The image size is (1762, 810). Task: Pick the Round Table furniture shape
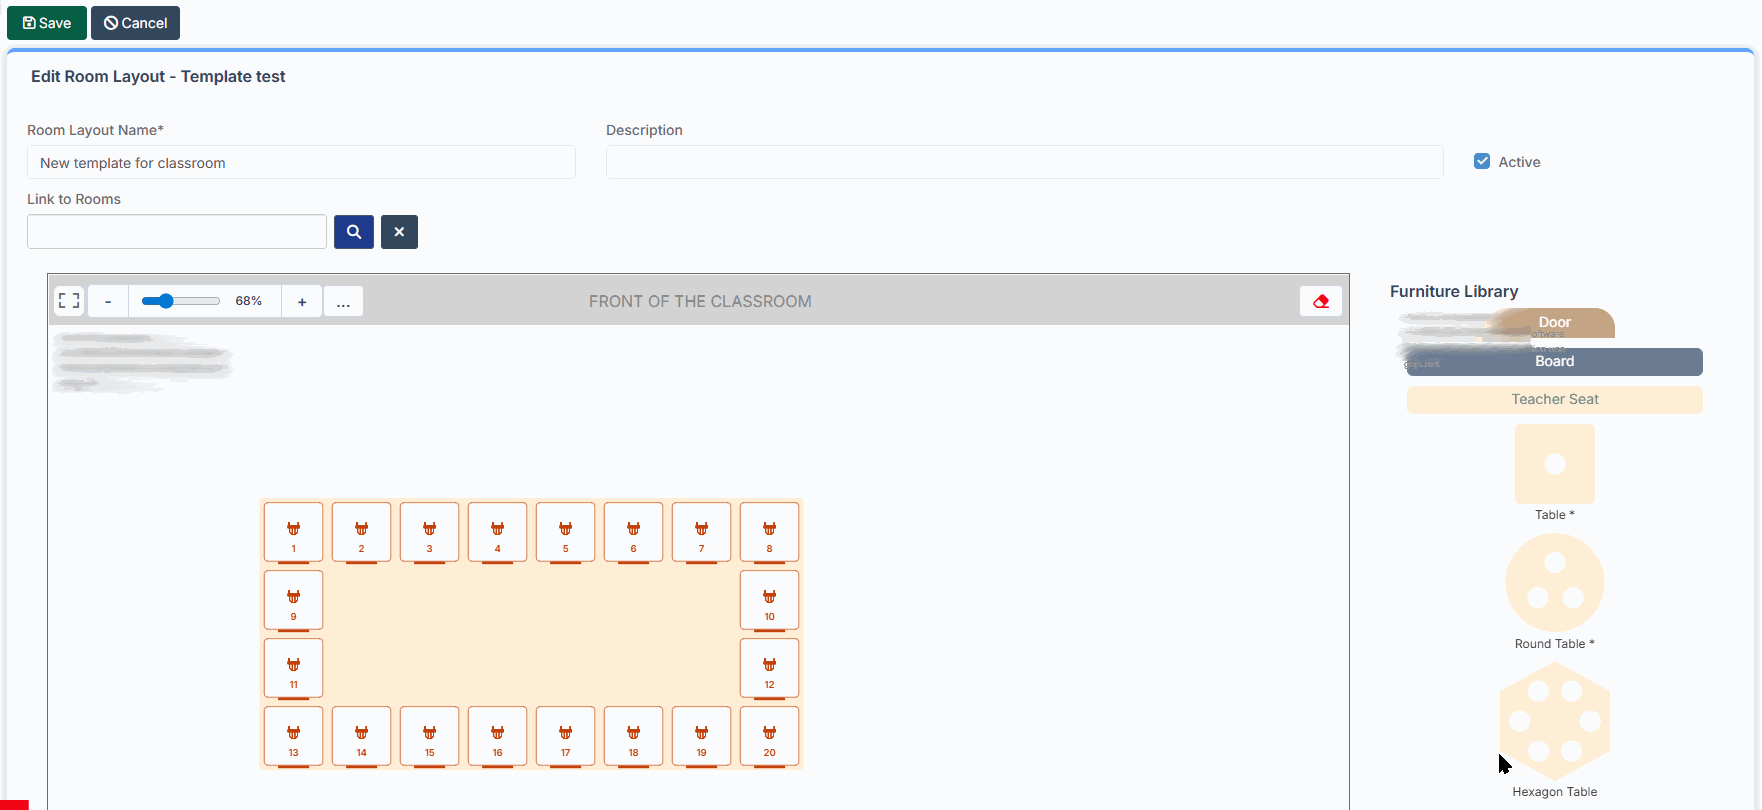[x=1554, y=583]
